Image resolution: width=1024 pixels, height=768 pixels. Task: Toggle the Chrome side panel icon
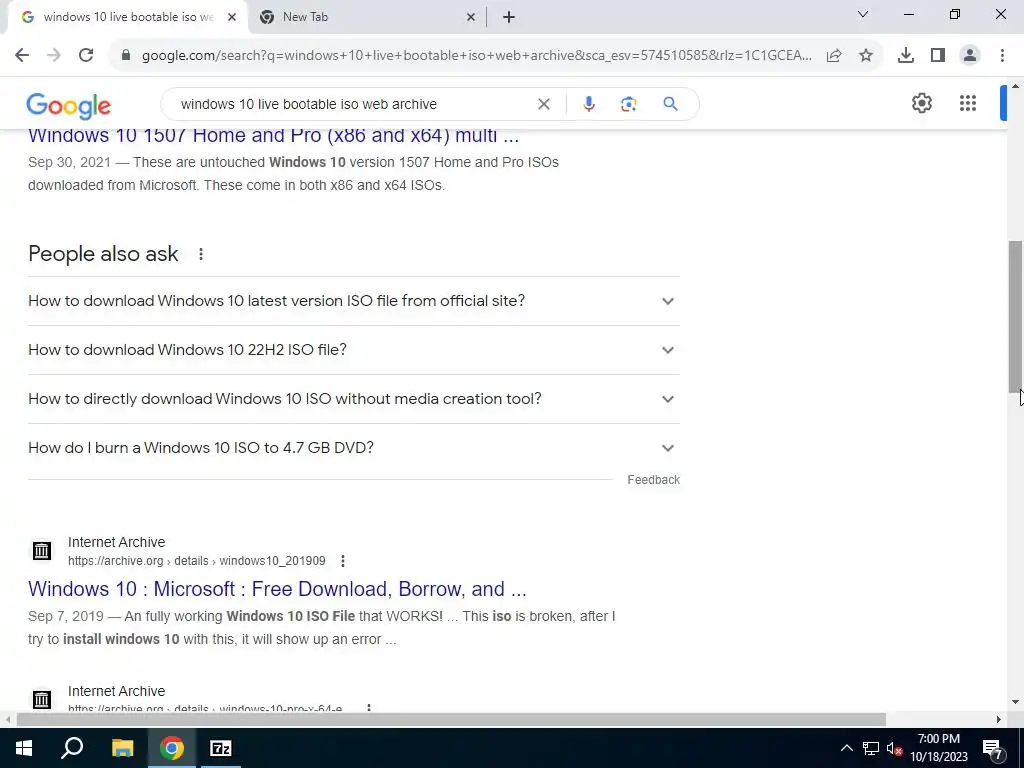(x=938, y=56)
